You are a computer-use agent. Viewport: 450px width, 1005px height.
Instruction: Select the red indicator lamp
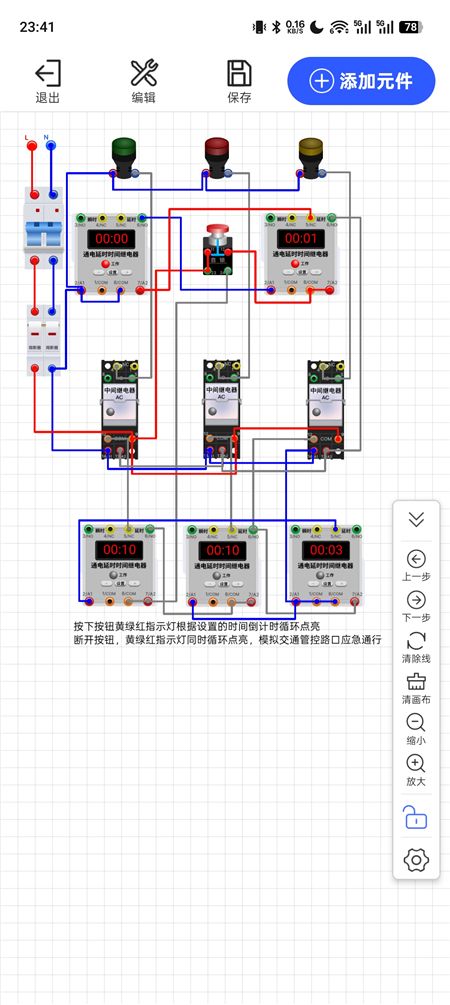(218, 158)
